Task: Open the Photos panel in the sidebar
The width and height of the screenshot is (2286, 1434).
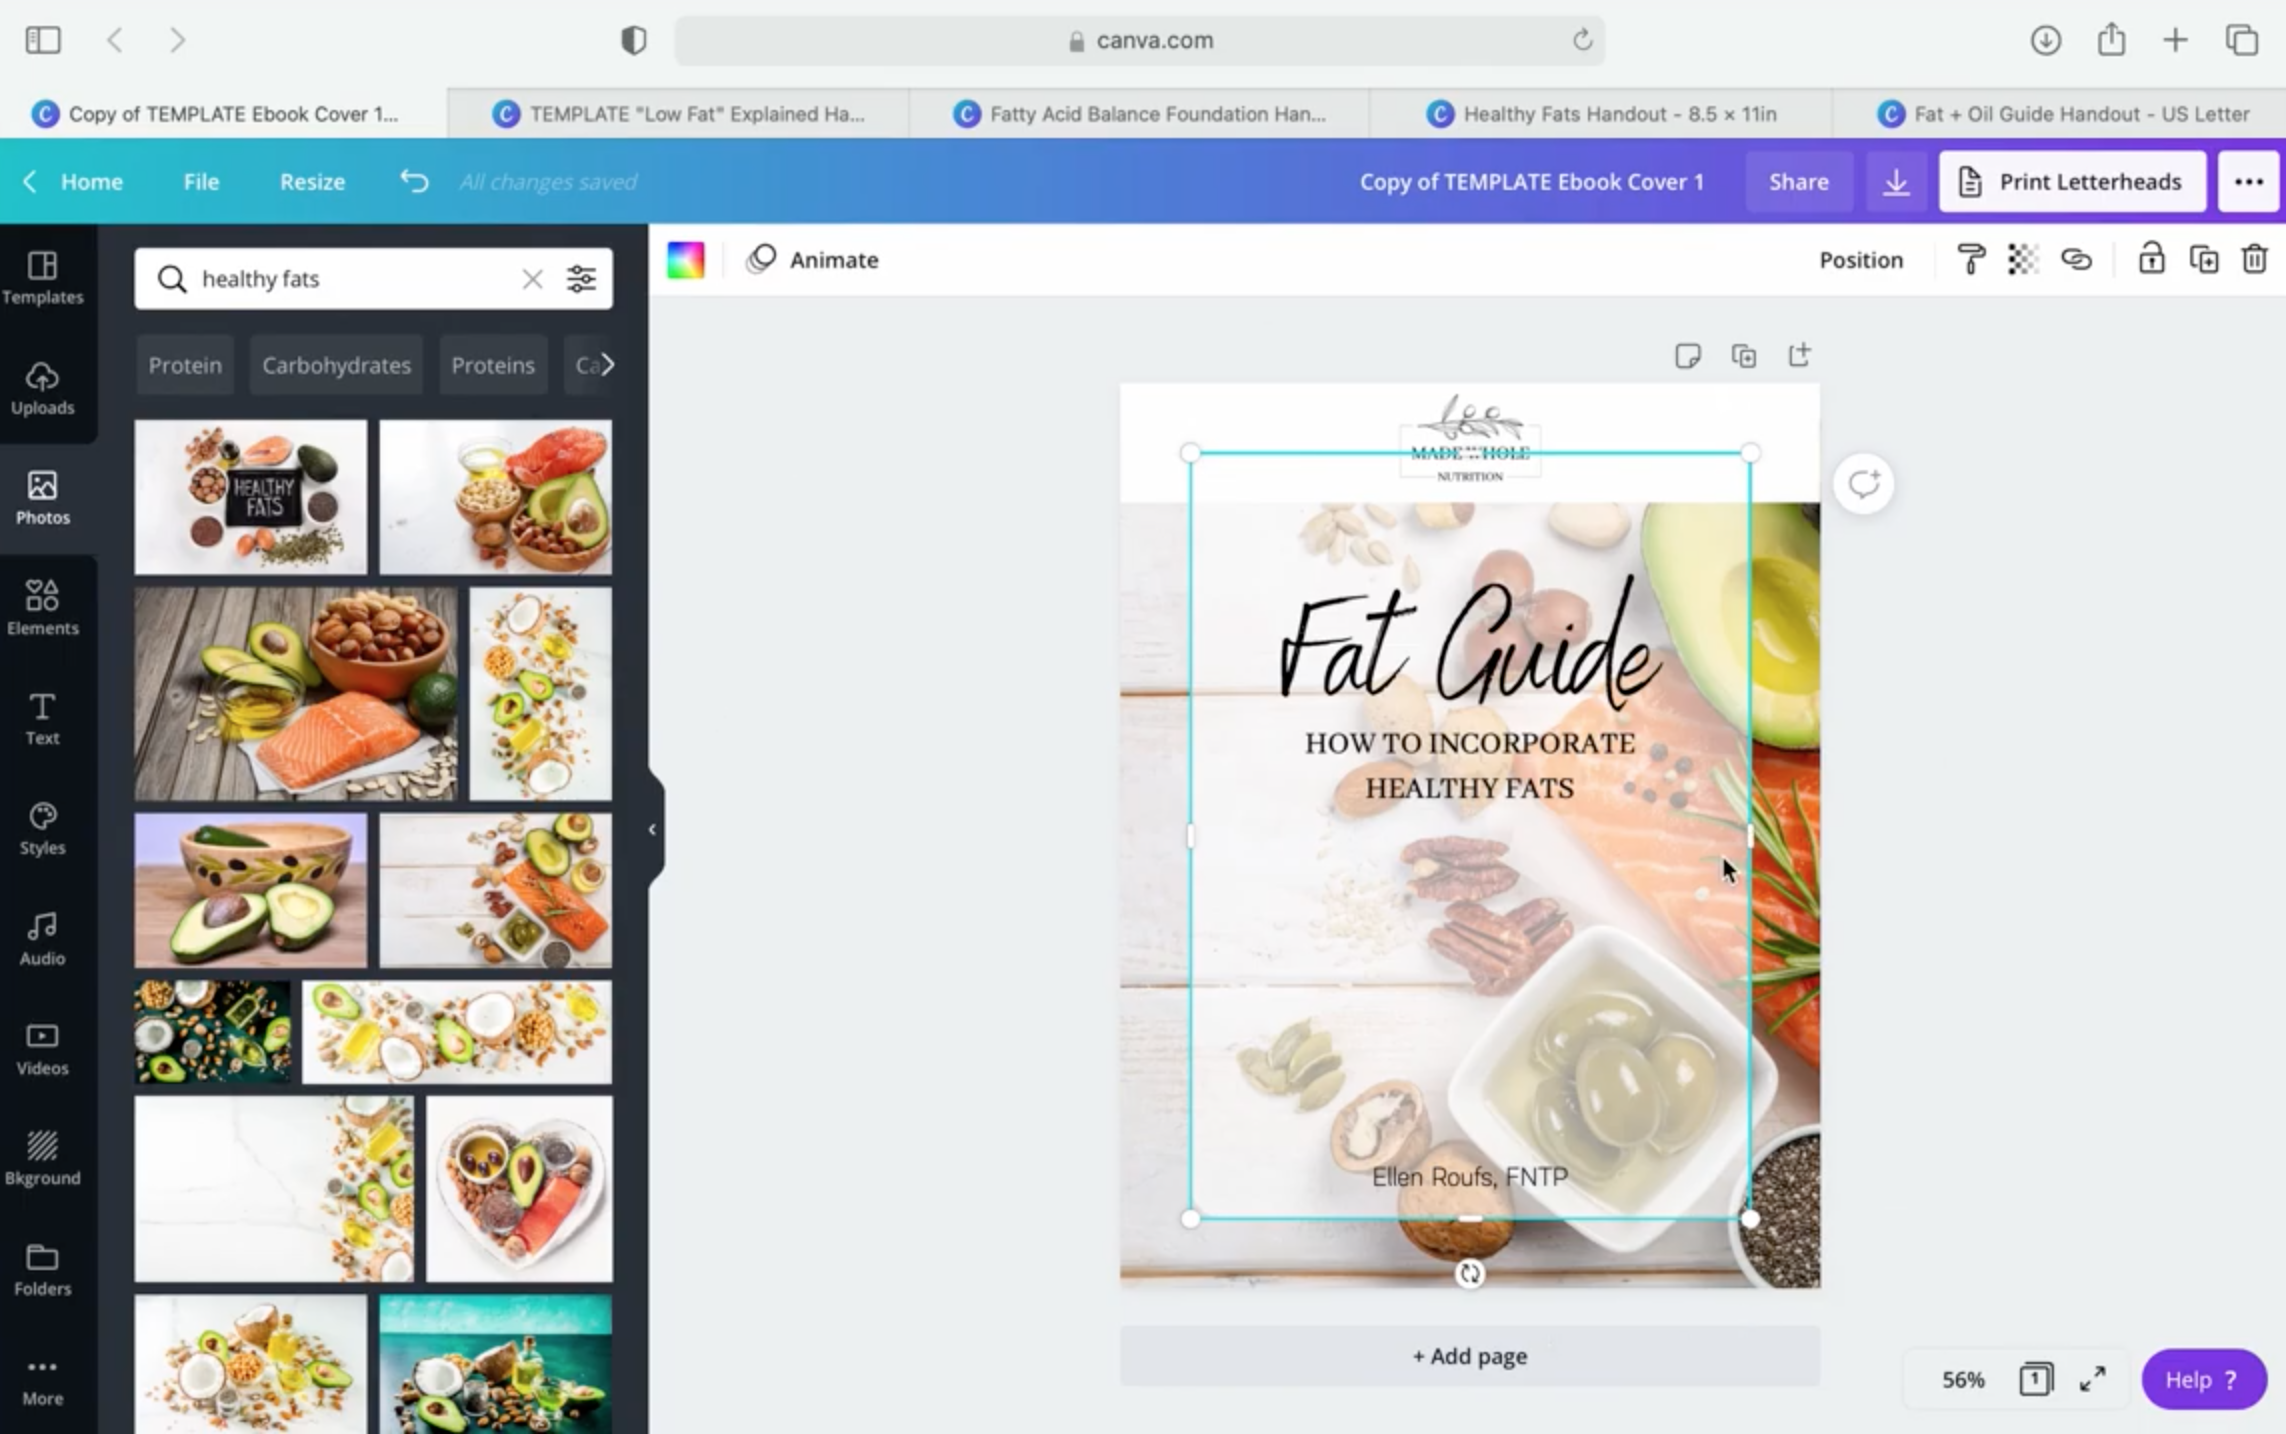Action: (42, 497)
